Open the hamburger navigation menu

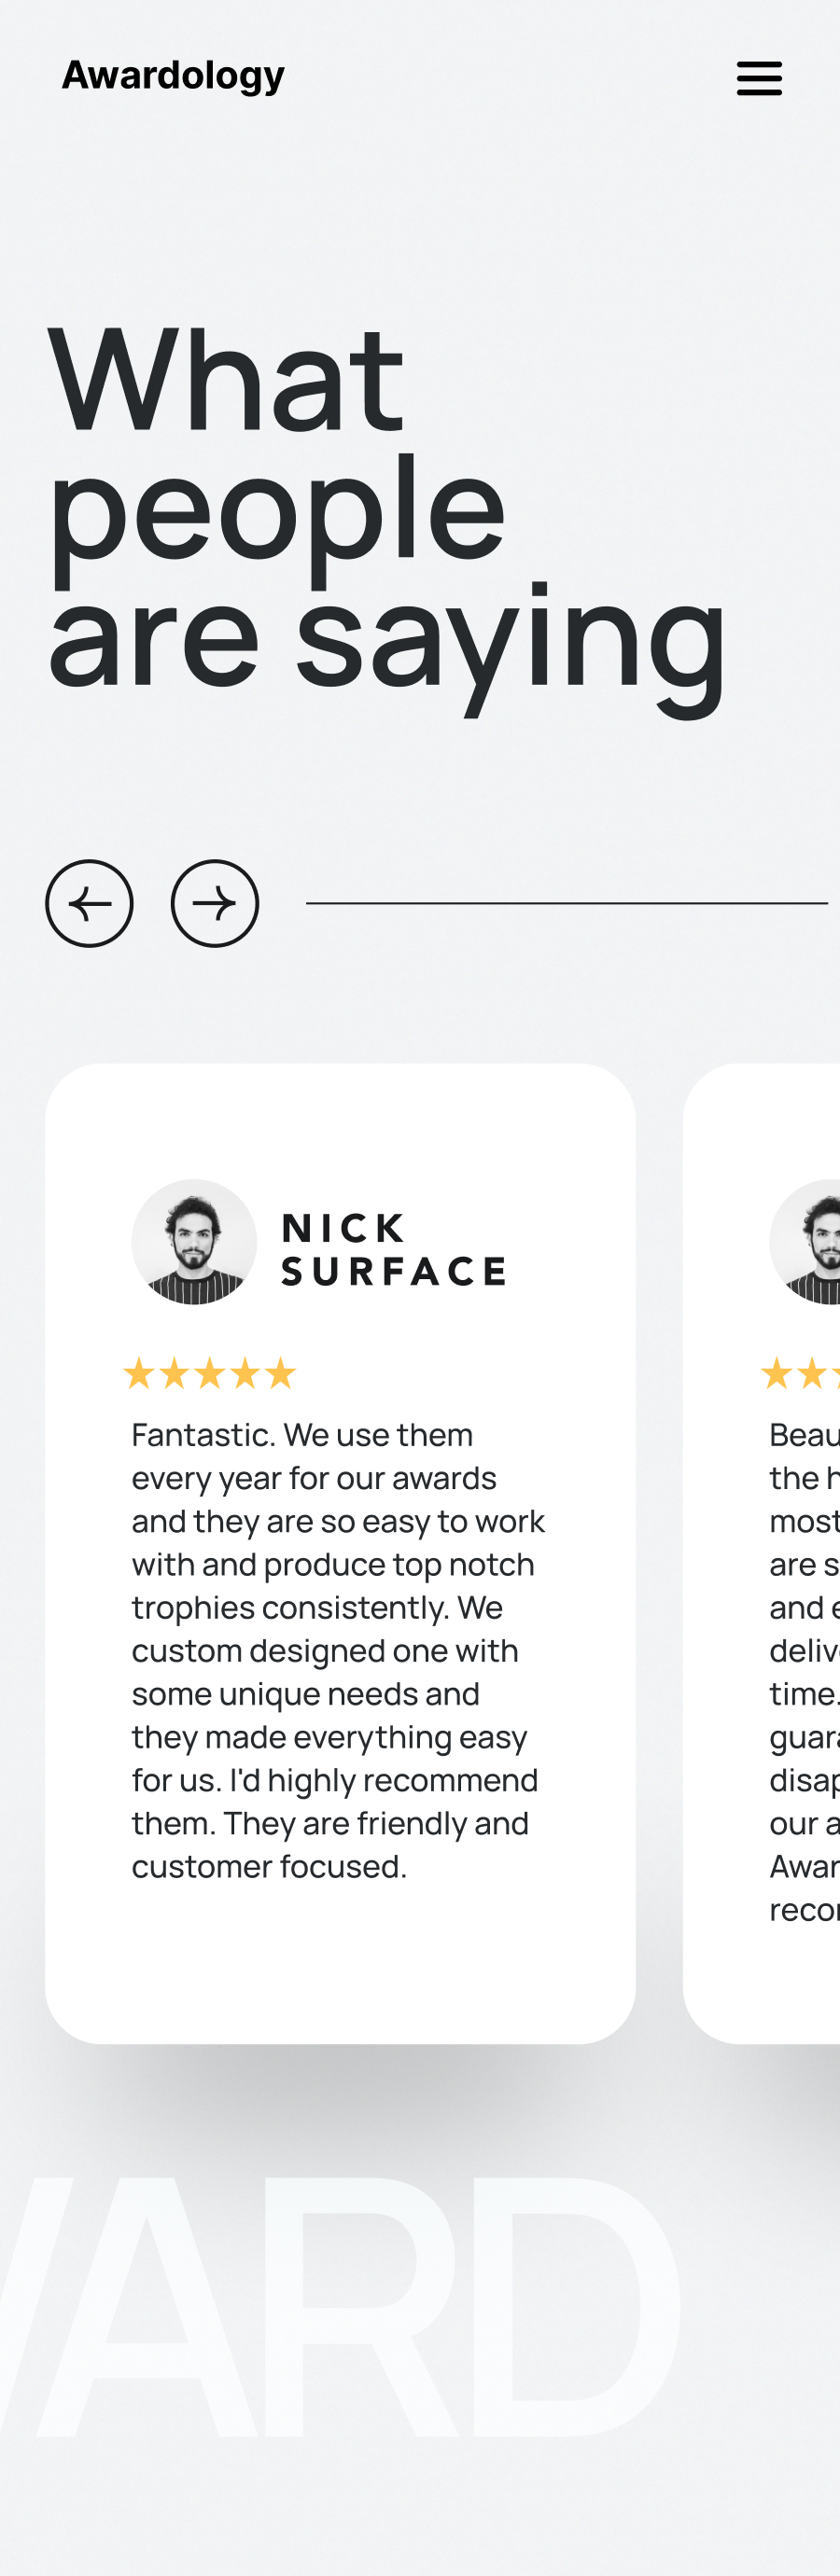pos(759,78)
